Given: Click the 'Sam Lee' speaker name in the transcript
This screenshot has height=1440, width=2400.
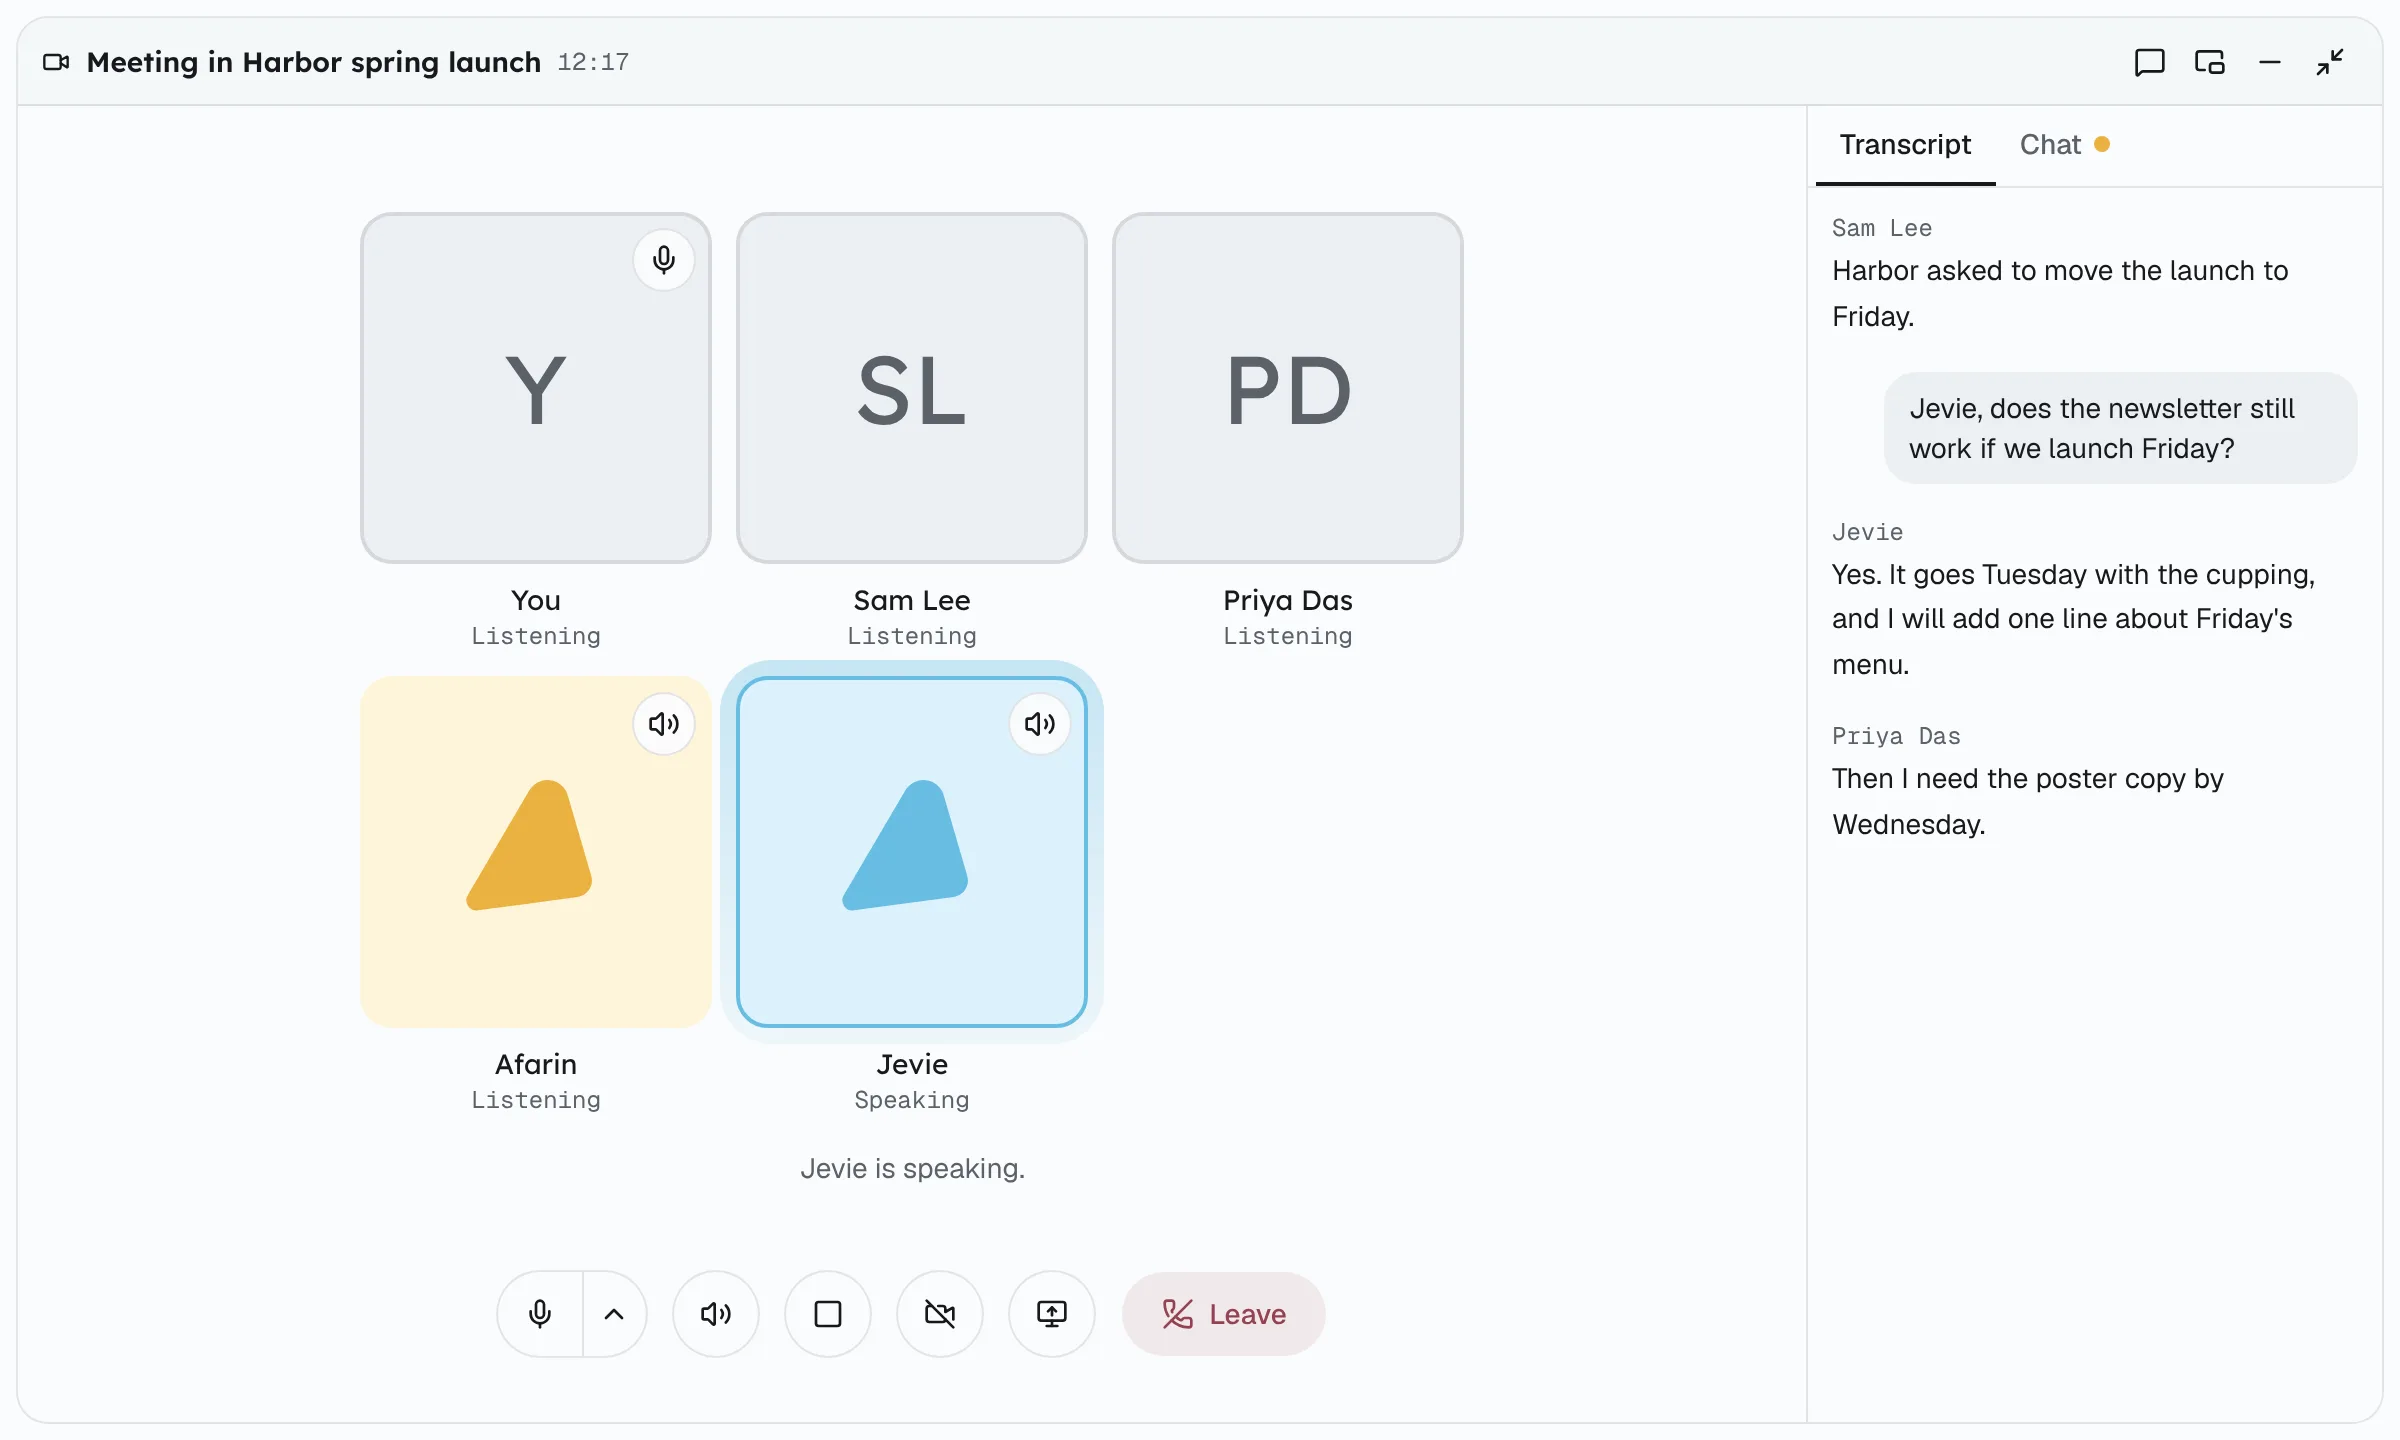Looking at the screenshot, I should point(1882,228).
